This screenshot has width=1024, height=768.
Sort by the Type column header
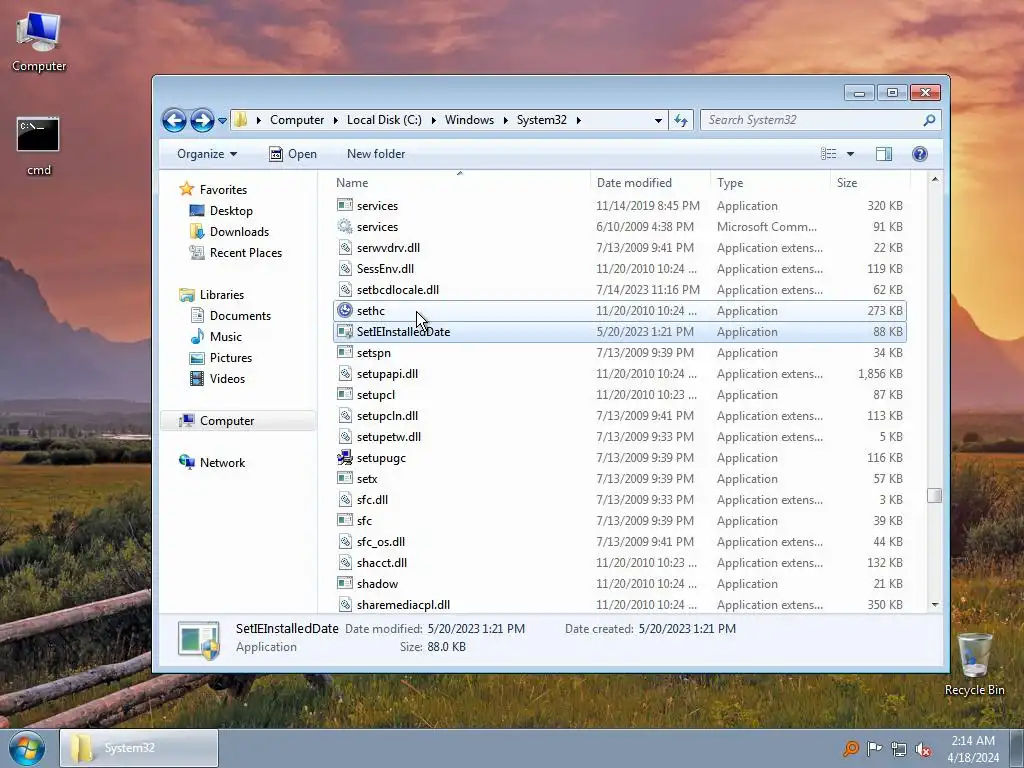coord(771,183)
